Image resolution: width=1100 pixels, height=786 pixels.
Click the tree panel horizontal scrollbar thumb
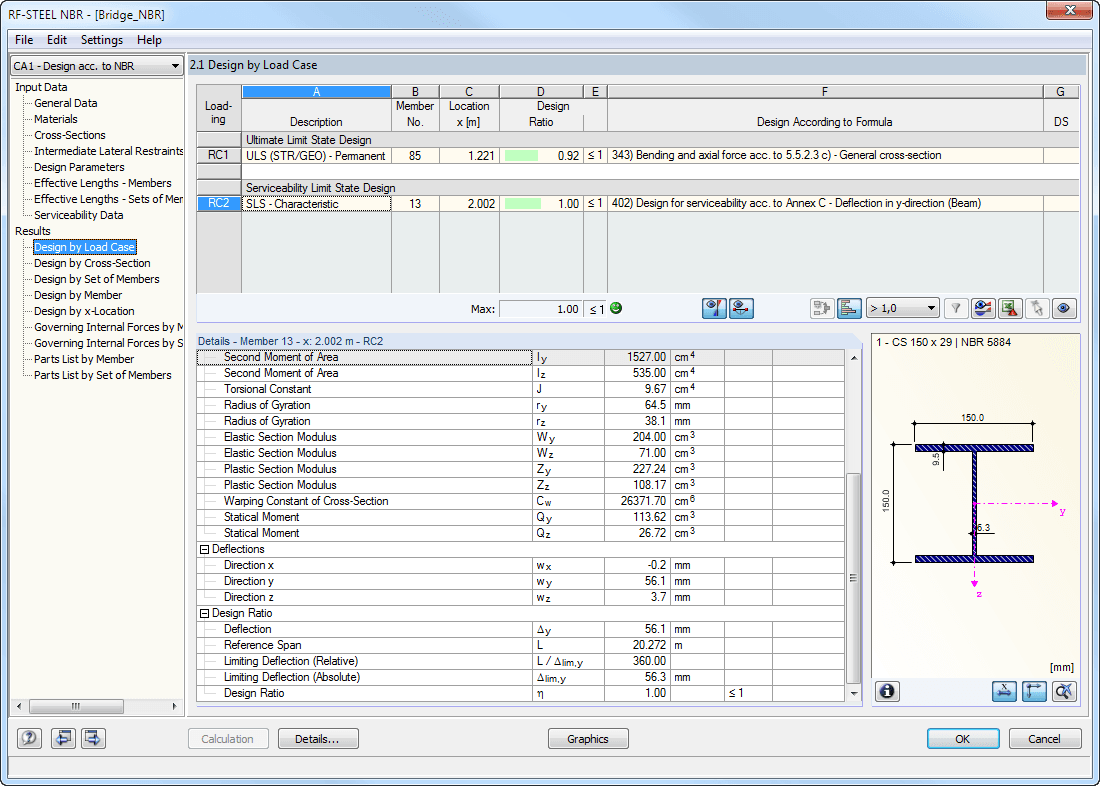click(x=76, y=706)
